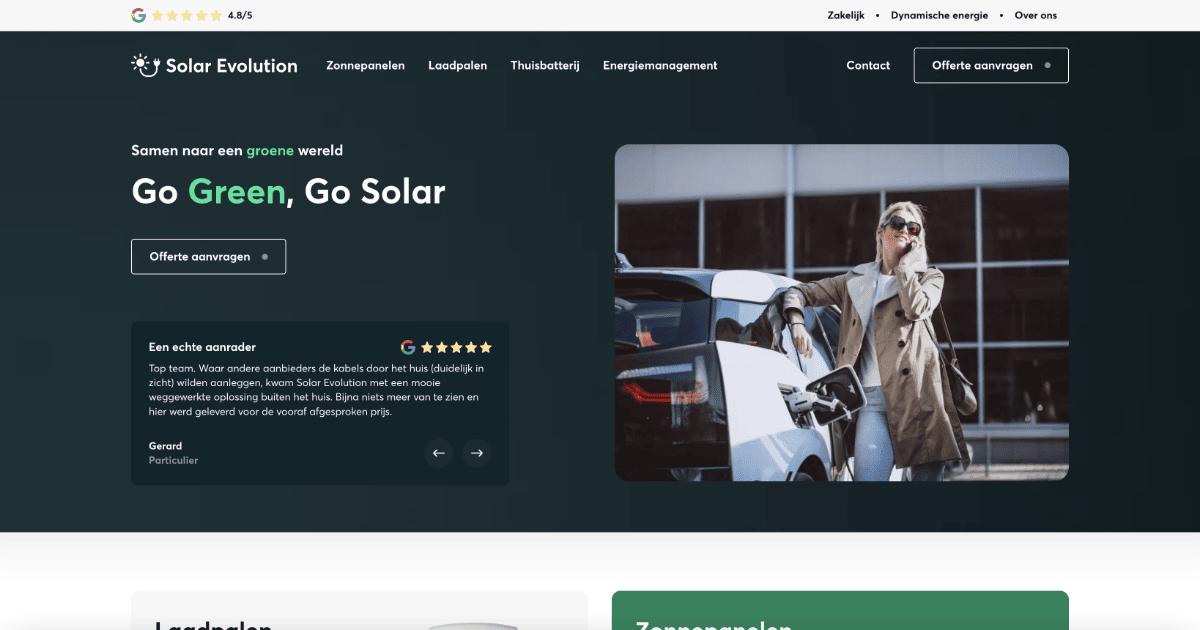Open the Zonnepanelen navigation item
Image resolution: width=1200 pixels, height=630 pixels.
tap(366, 65)
